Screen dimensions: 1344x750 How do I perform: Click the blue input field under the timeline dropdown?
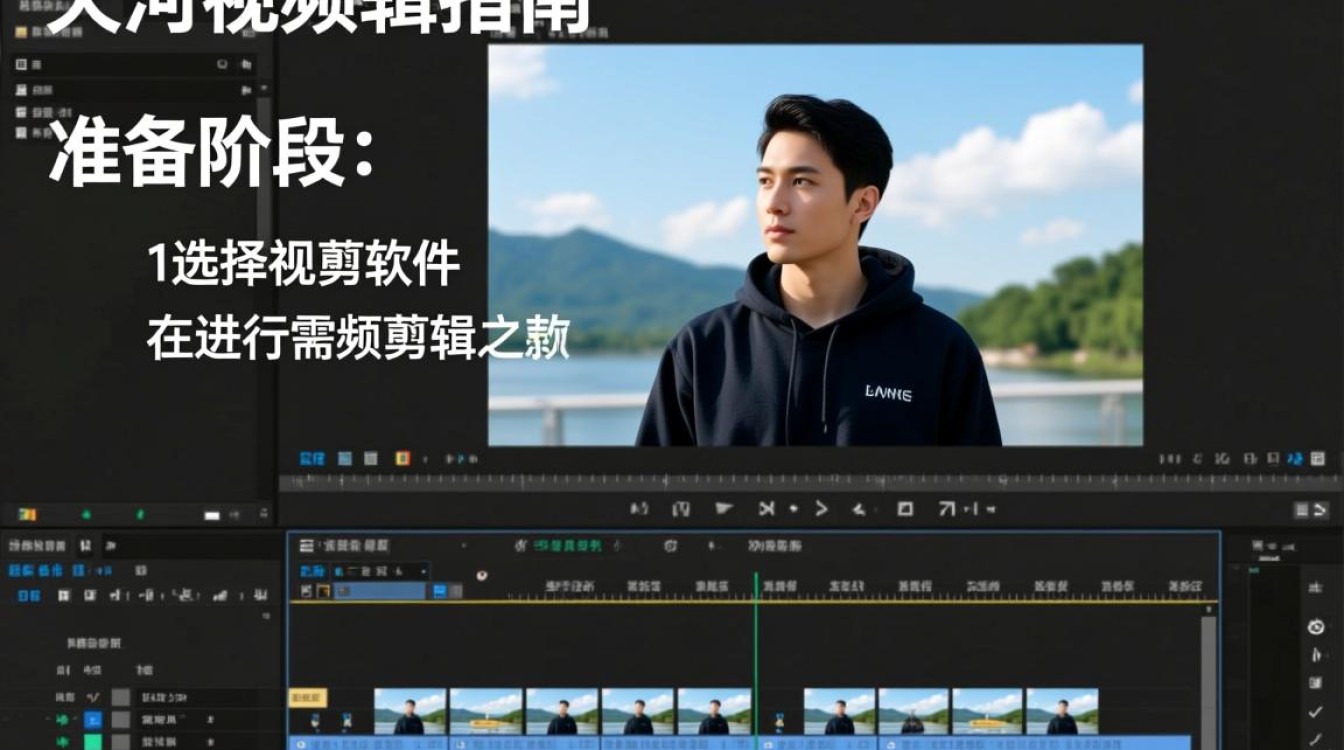point(379,591)
